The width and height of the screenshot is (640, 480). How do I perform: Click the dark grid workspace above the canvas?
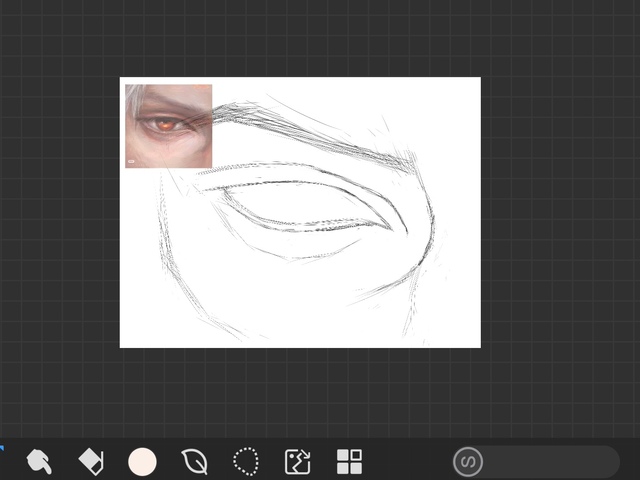click(300, 40)
